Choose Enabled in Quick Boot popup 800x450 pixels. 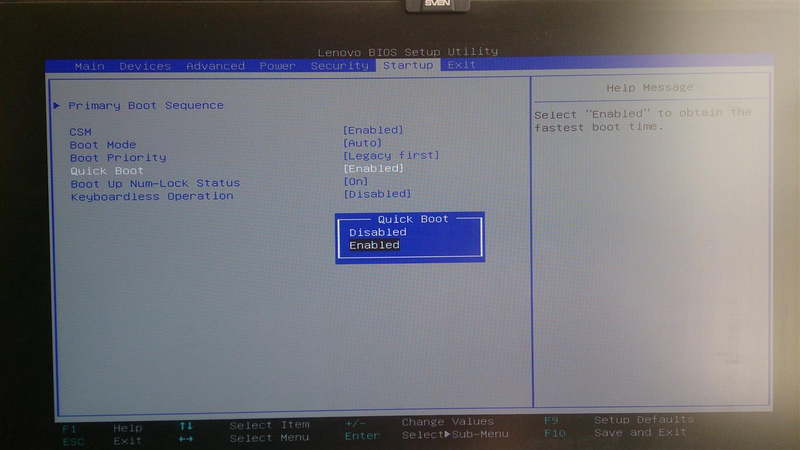tap(374, 245)
